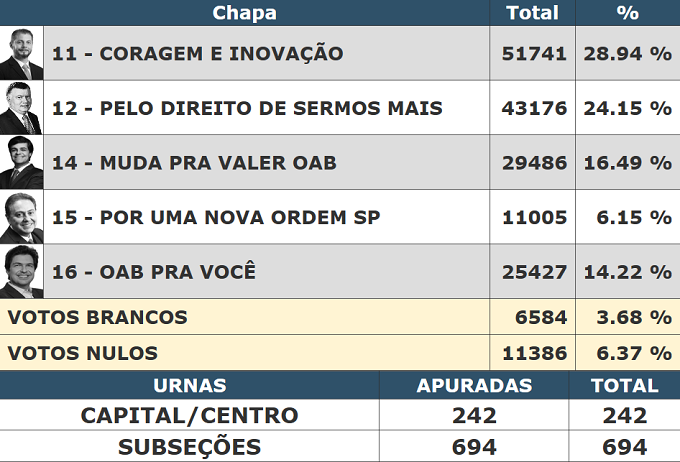Viewport: 680px width, 462px height.
Task: Click the candidate photo for chapa 11
Action: coord(21,53)
